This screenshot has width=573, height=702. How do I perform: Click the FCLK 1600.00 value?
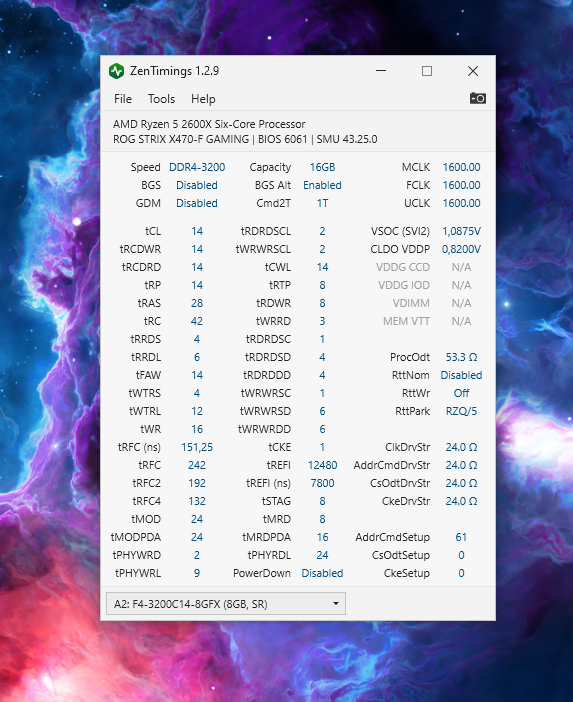[462, 185]
